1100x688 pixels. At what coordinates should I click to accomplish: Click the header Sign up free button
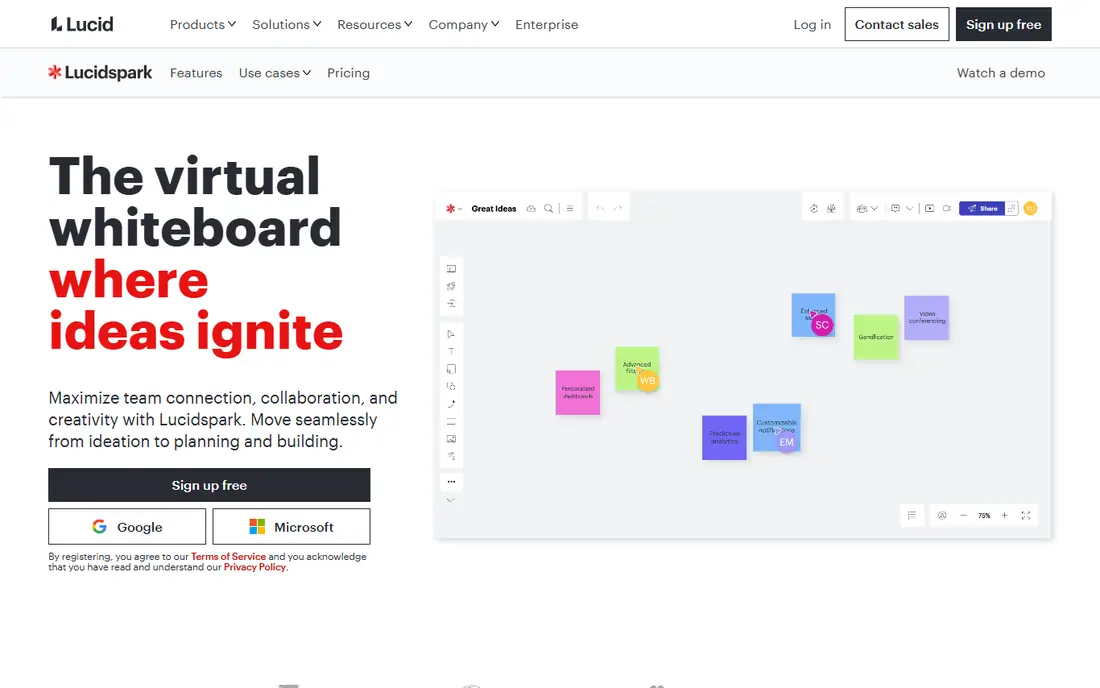coord(1003,25)
